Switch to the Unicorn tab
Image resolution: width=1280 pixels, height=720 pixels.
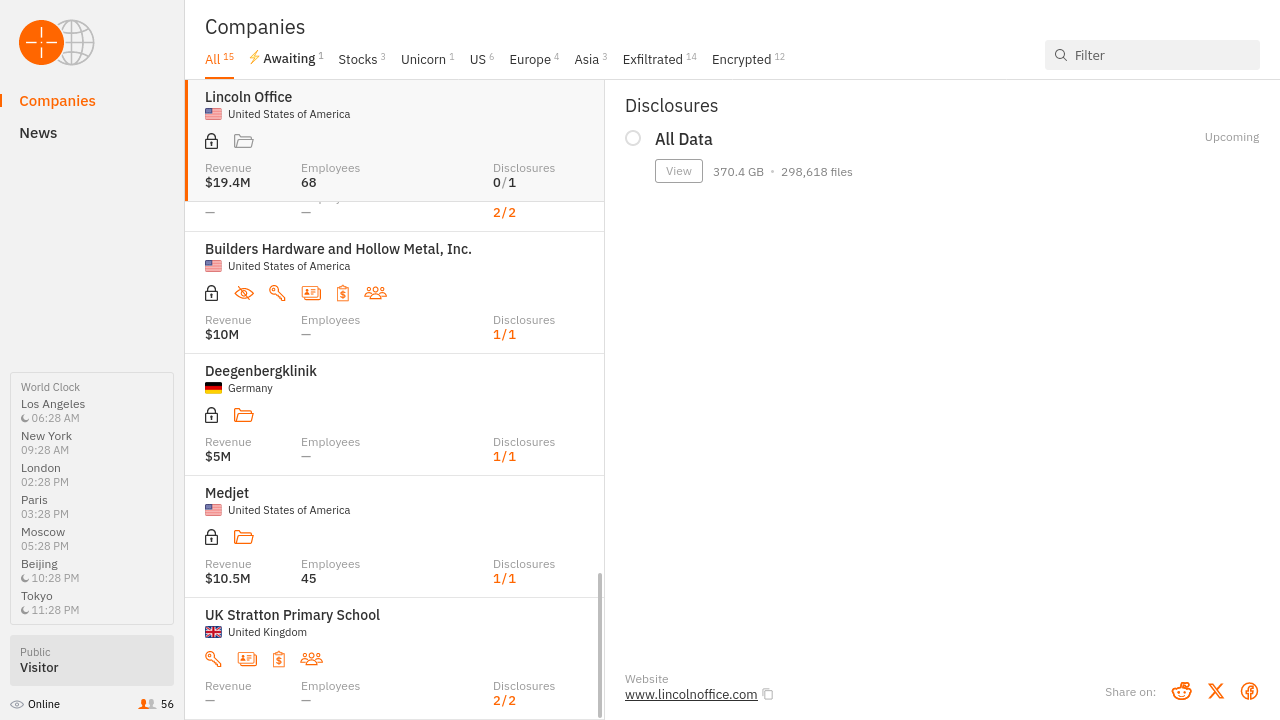tap(428, 59)
